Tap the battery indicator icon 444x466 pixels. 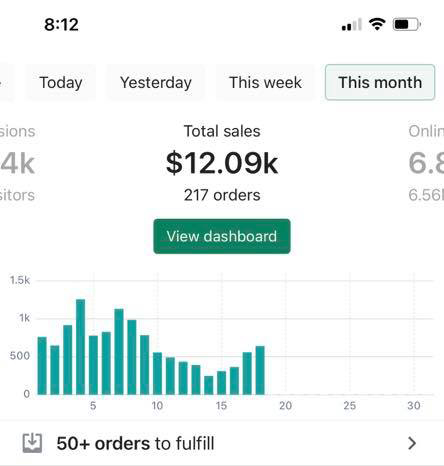click(406, 24)
